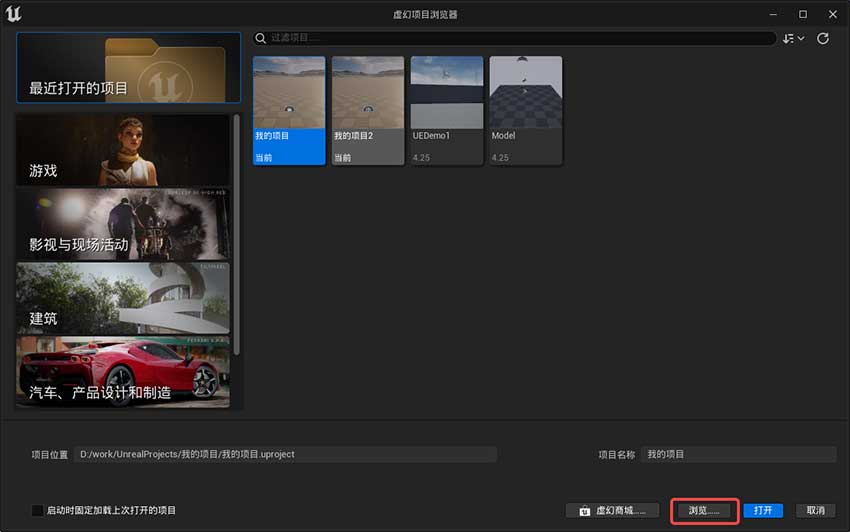The width and height of the screenshot is (850, 532).
Task: Select the Model project thumbnail
Action: (525, 110)
